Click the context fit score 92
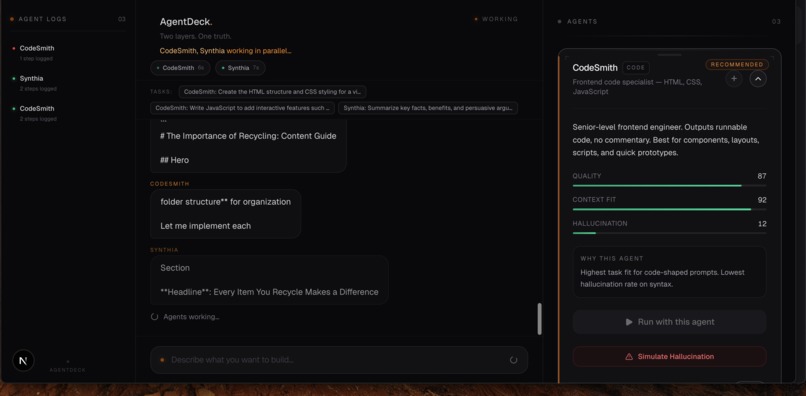 tap(761, 200)
